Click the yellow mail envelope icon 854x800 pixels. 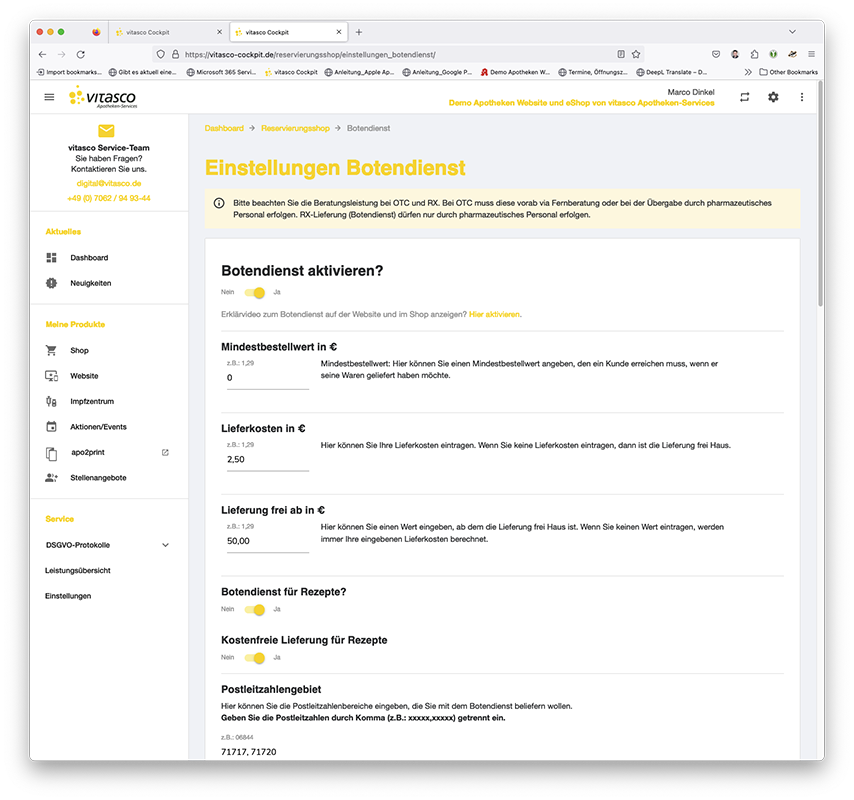106,131
